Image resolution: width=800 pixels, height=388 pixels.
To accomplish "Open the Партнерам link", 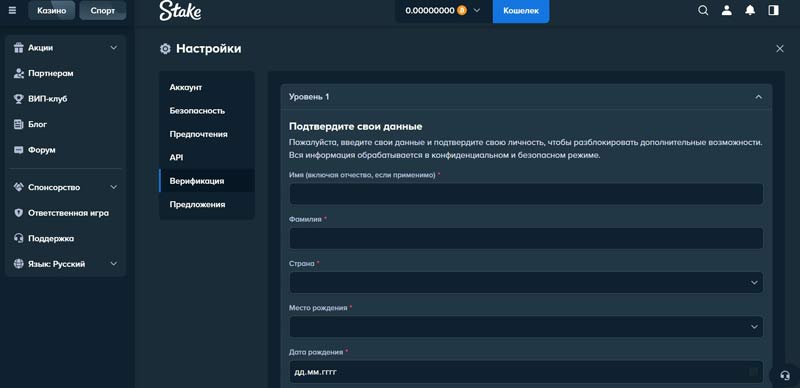I will 51,73.
